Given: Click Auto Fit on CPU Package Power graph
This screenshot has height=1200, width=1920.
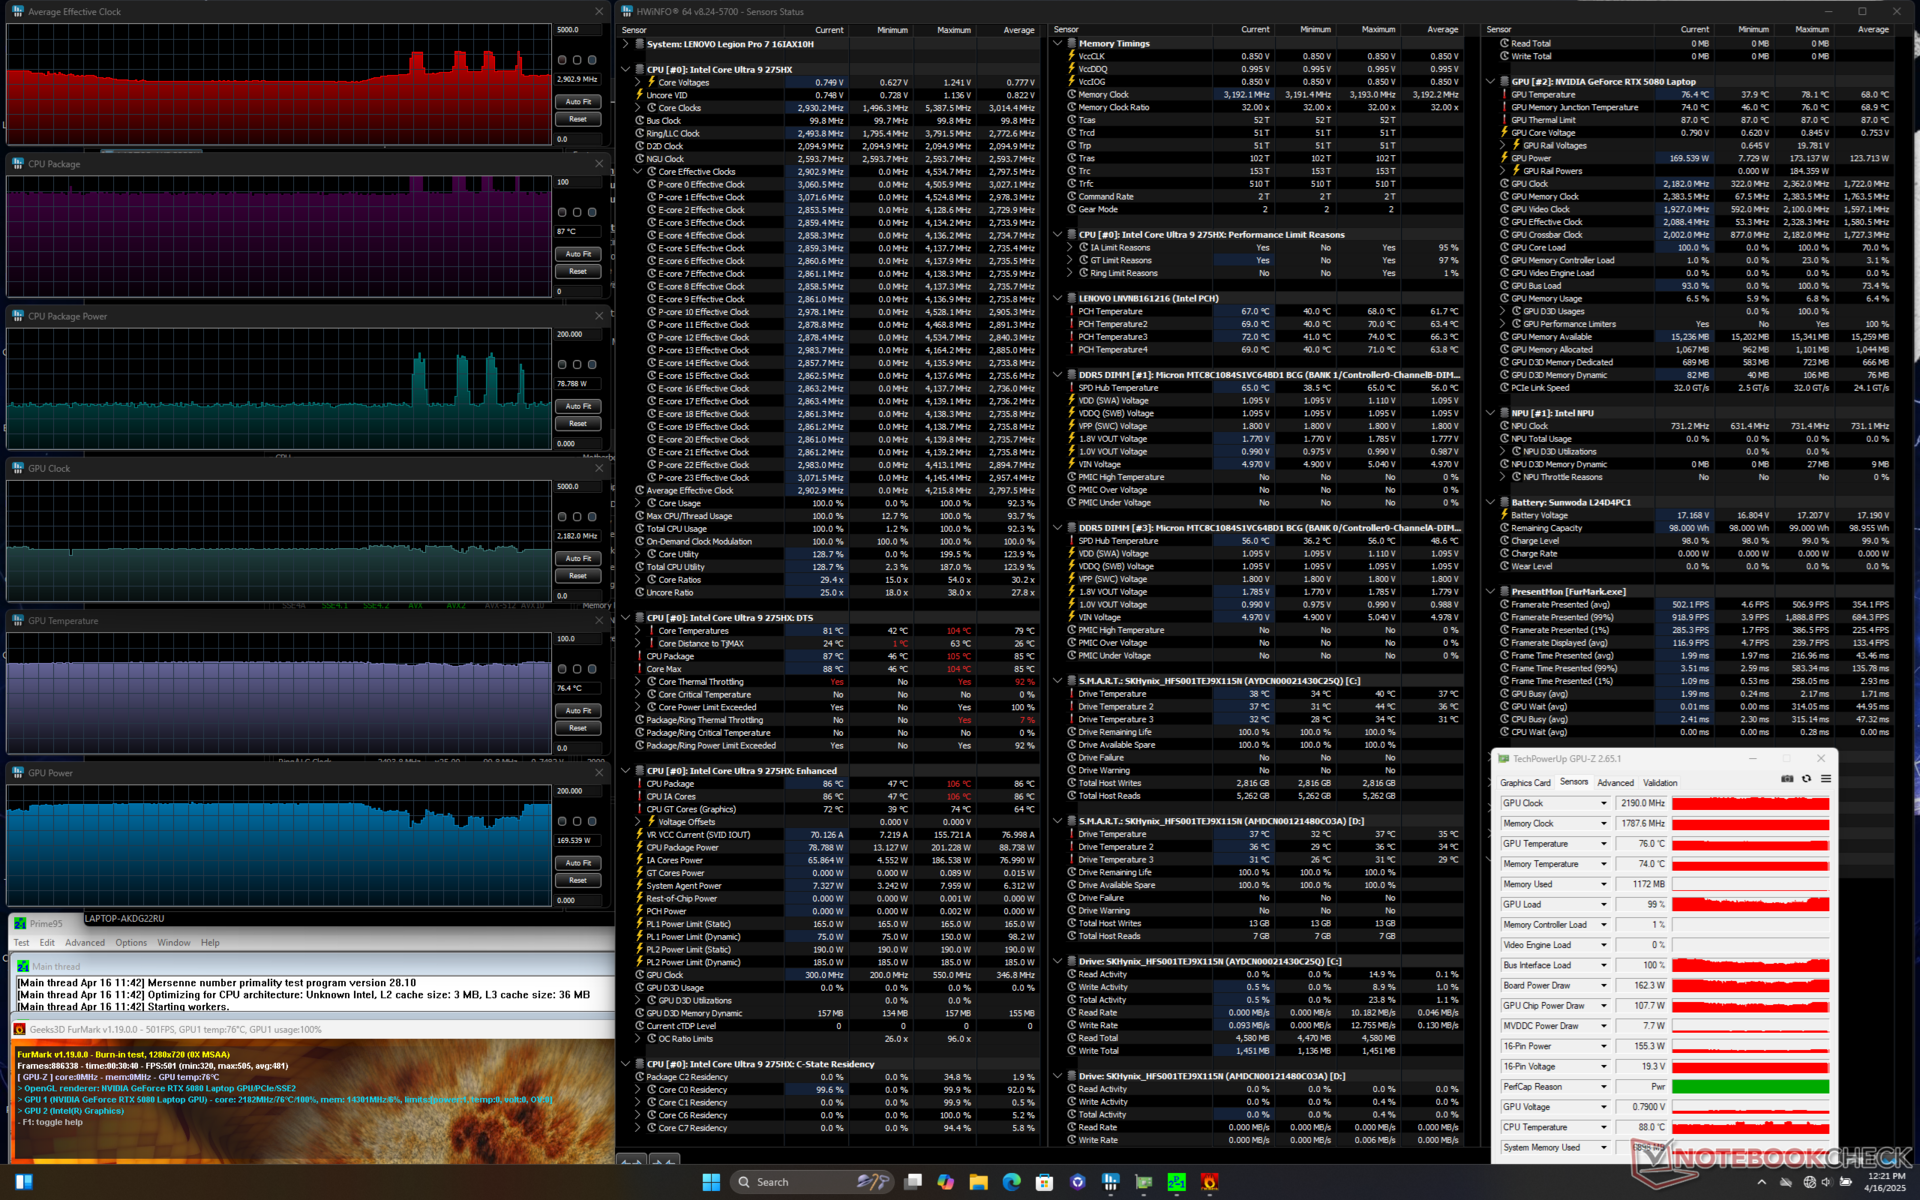Looking at the screenshot, I should pyautogui.click(x=578, y=406).
